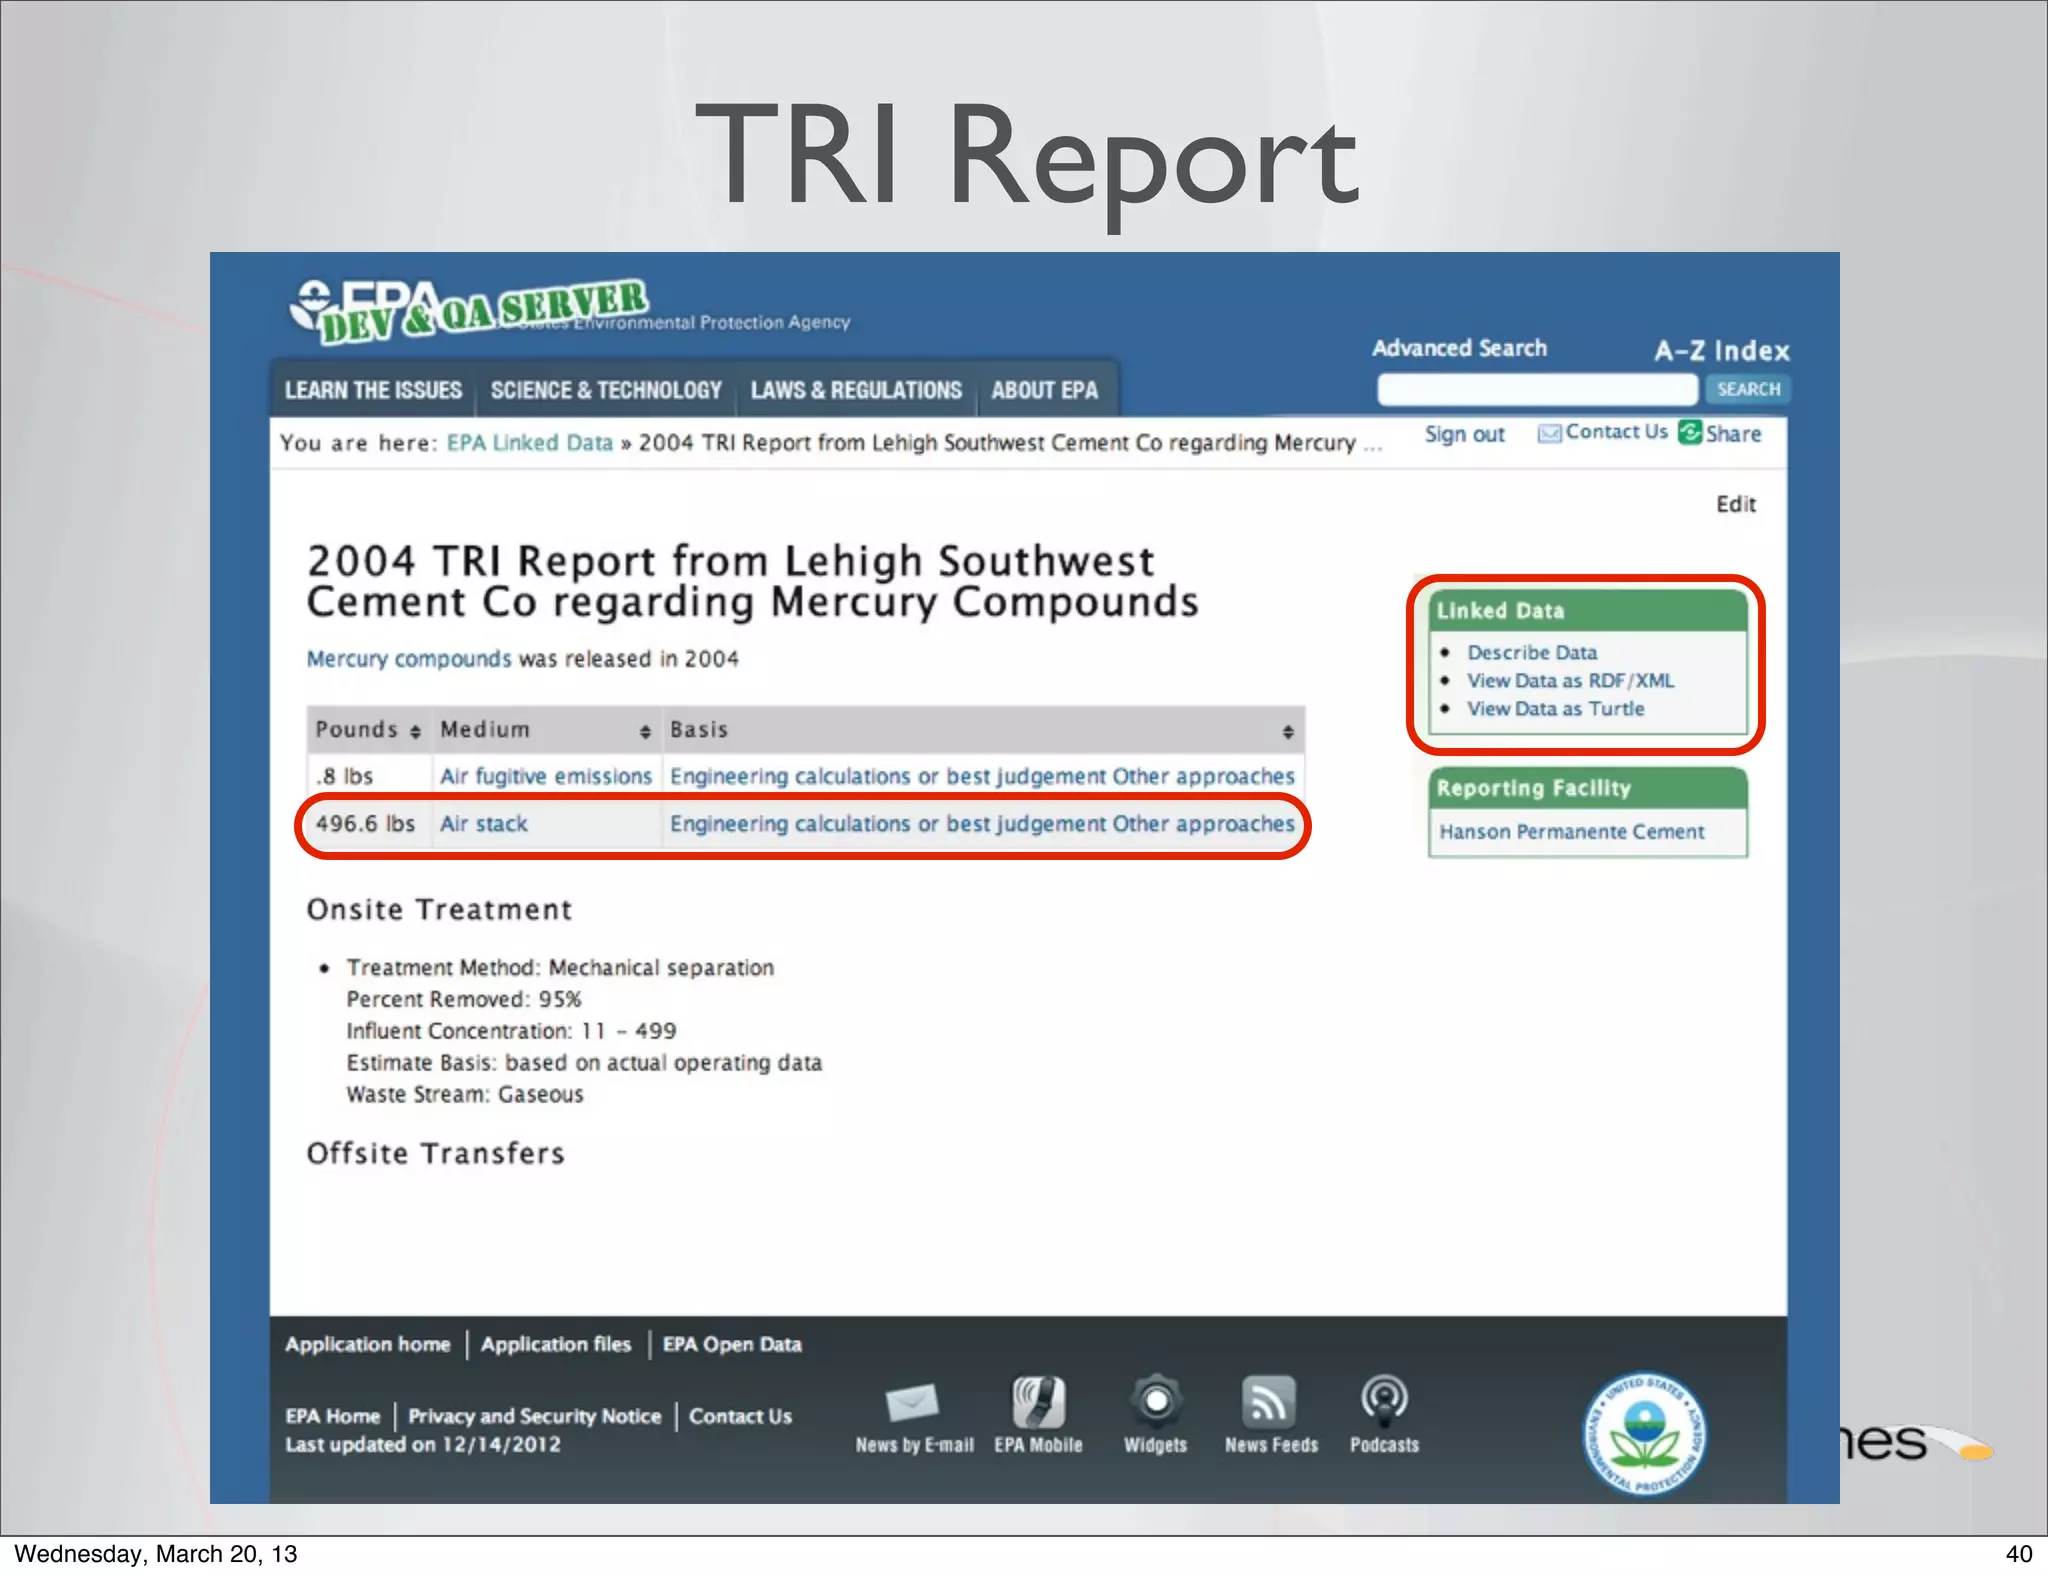Click the Widgets gear icon
Screen dimensions: 2048x1576
pos(1155,1400)
